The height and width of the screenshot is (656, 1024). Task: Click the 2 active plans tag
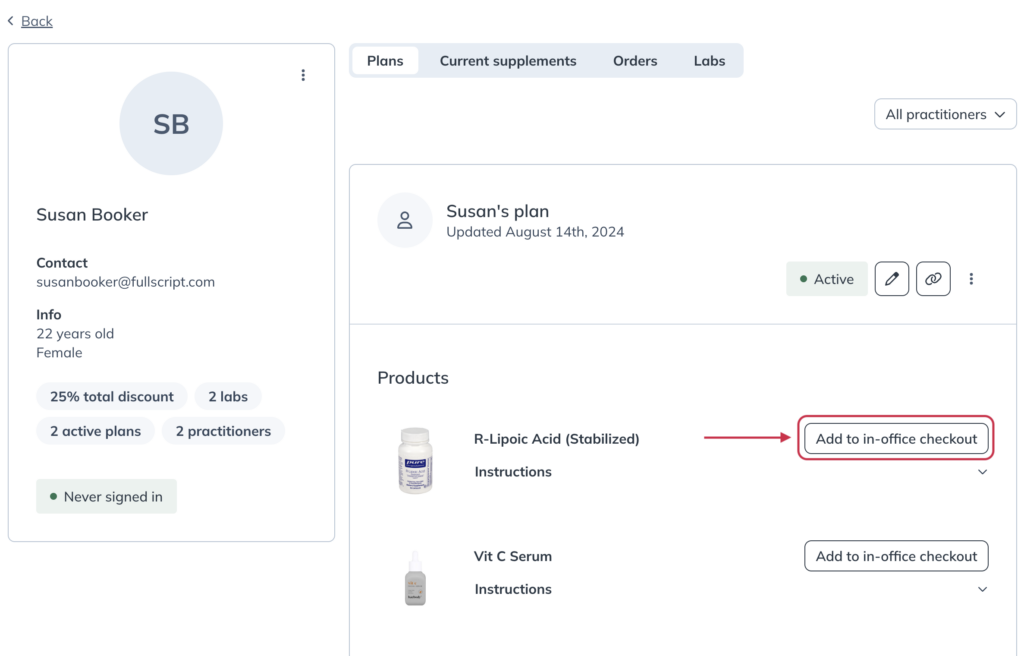[95, 431]
